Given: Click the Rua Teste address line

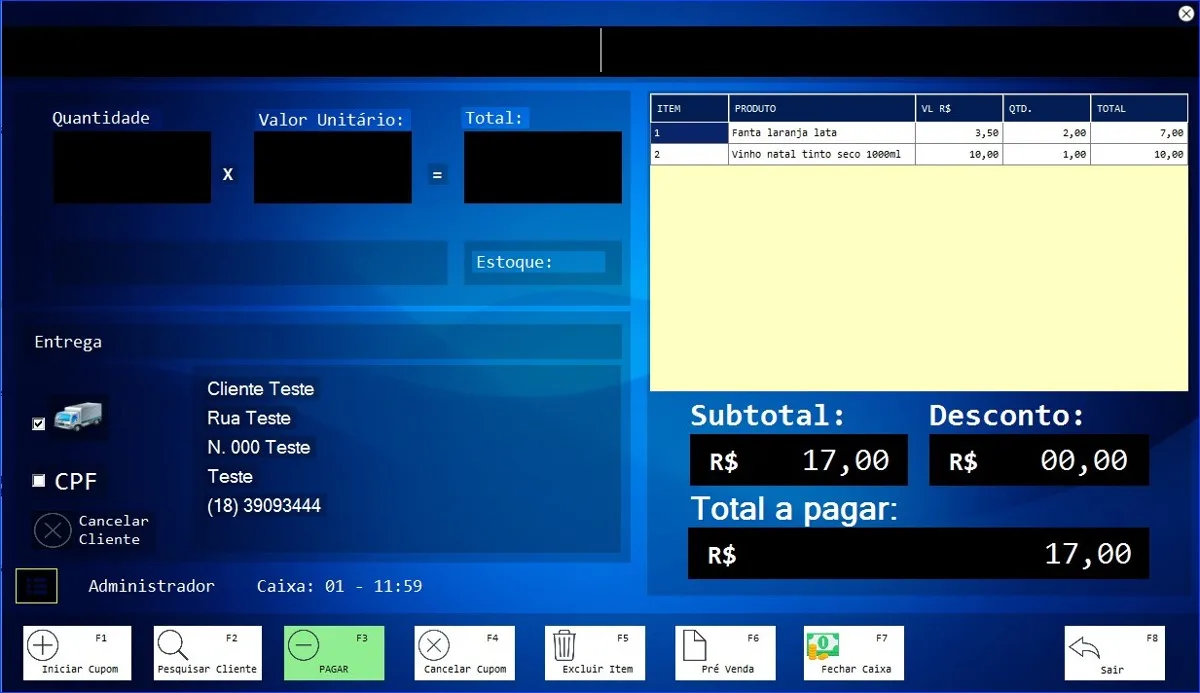Looking at the screenshot, I should 249,418.
